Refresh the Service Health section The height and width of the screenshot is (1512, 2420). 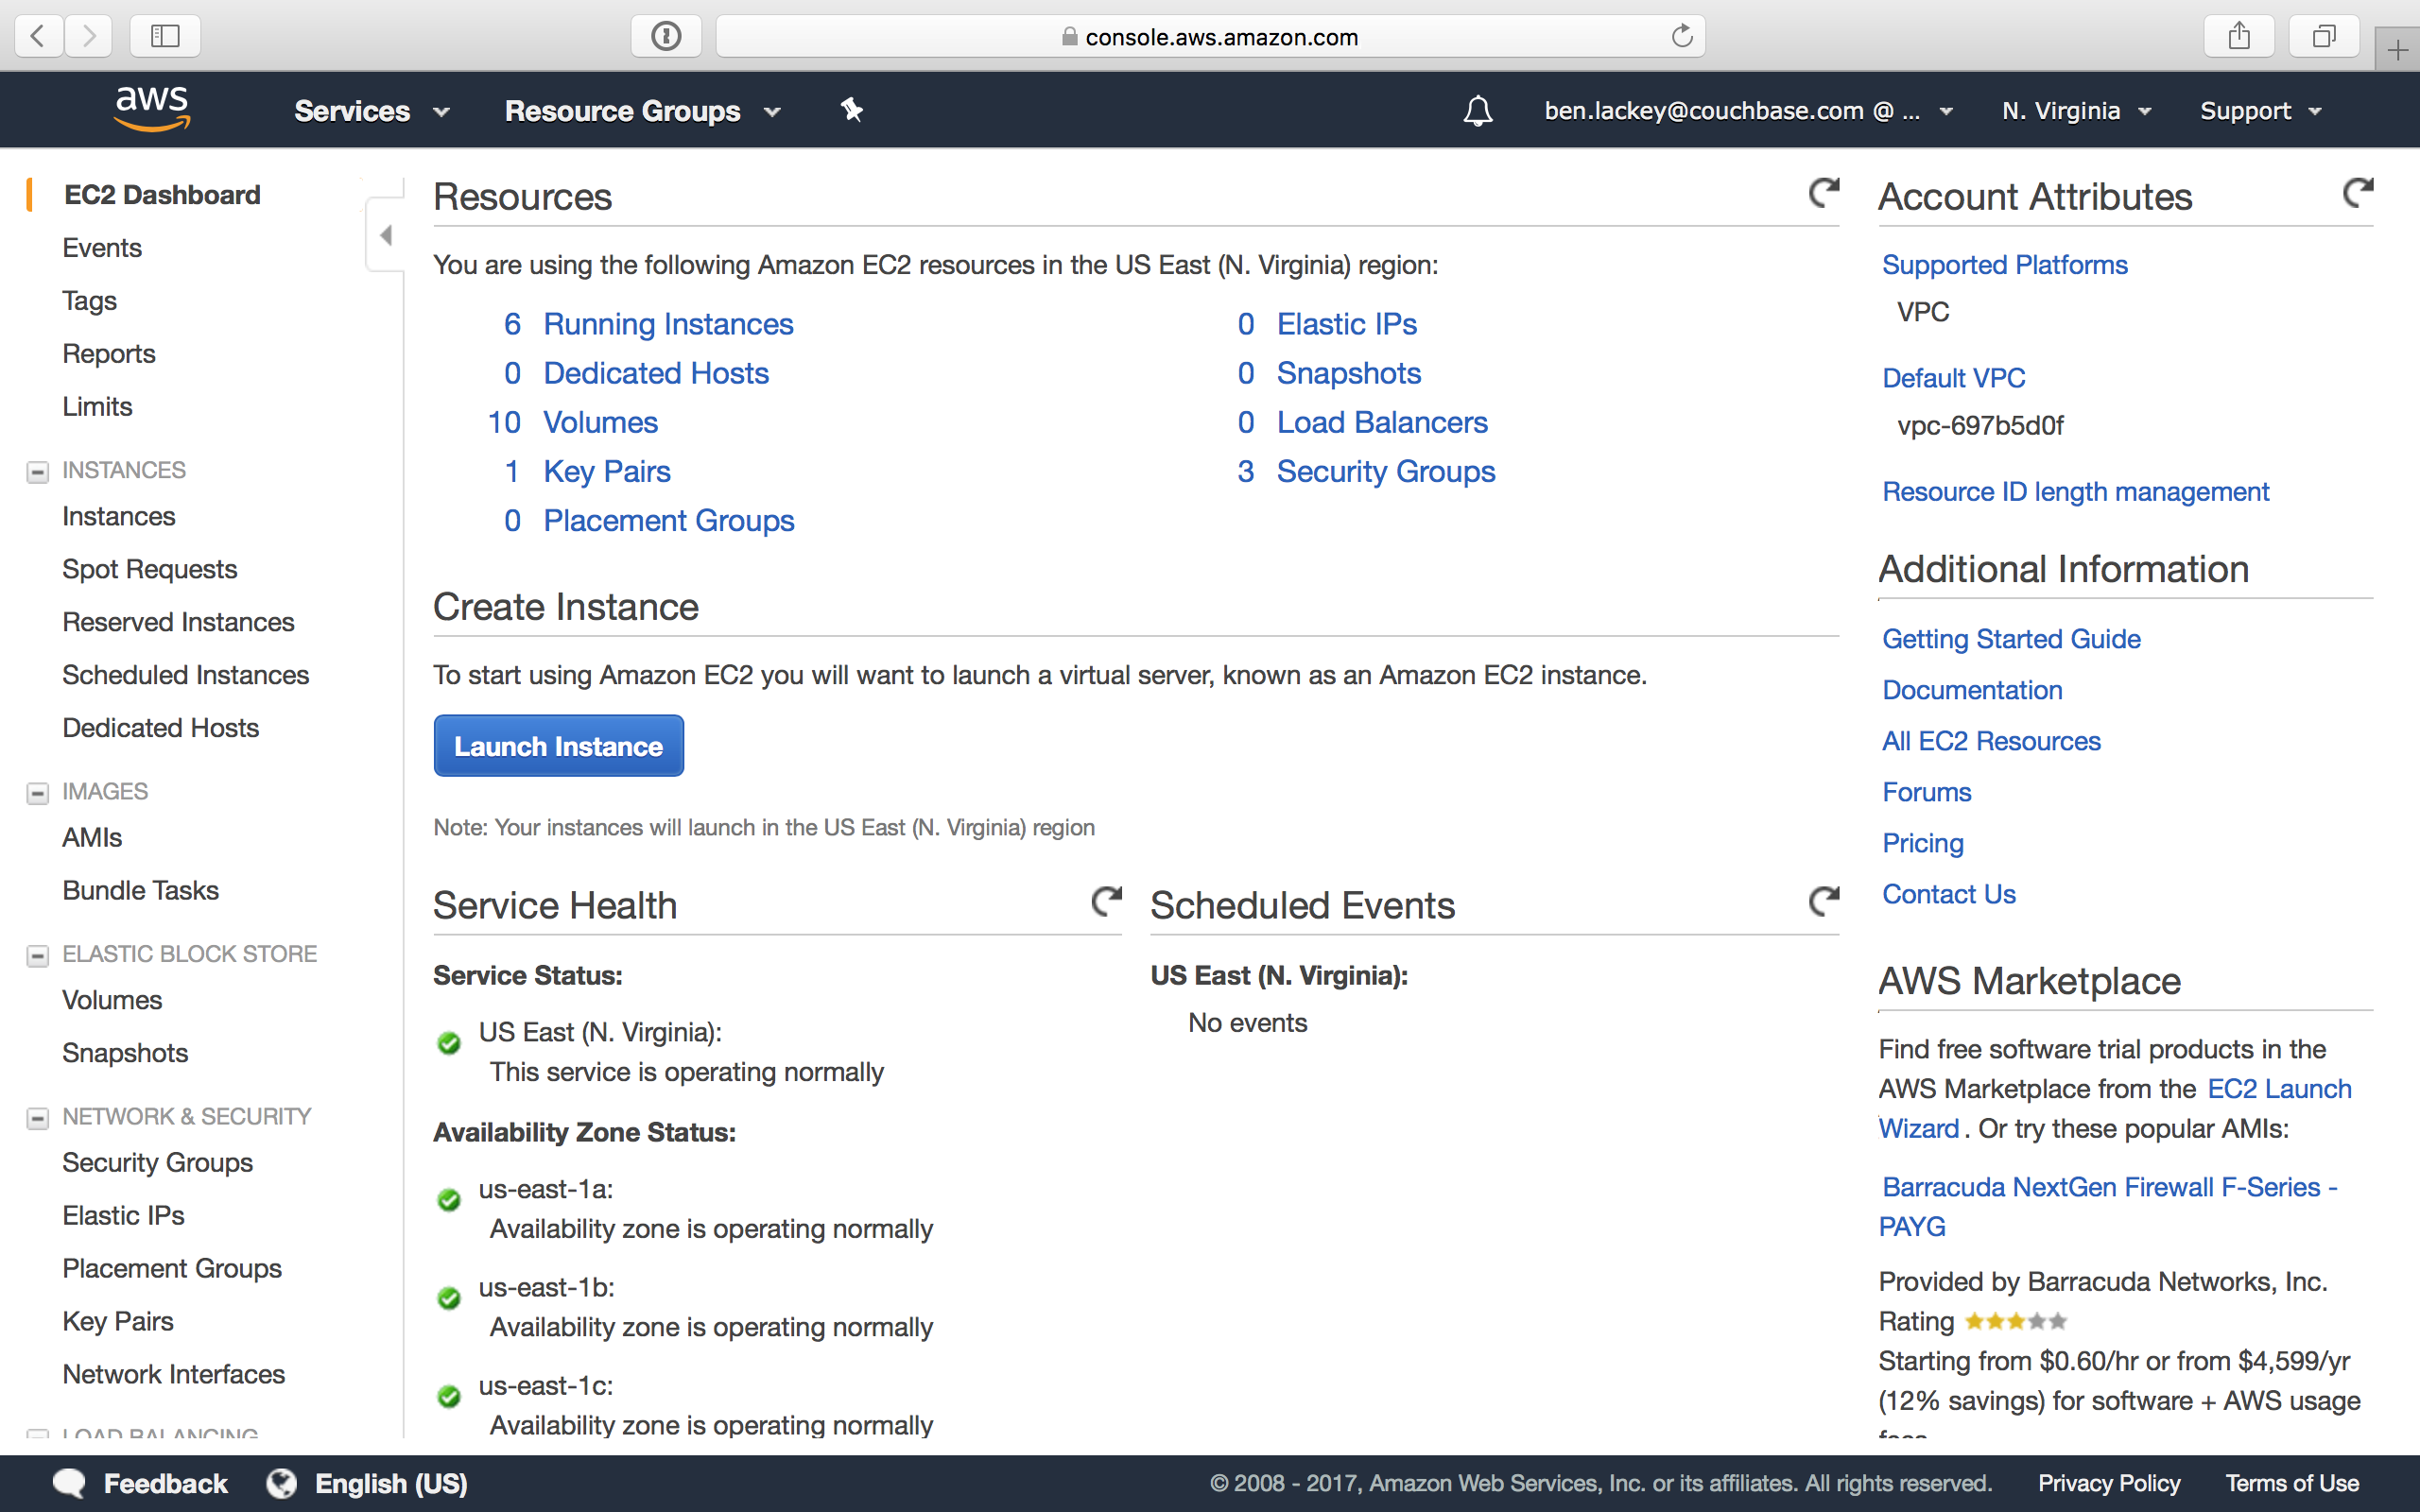(1106, 901)
